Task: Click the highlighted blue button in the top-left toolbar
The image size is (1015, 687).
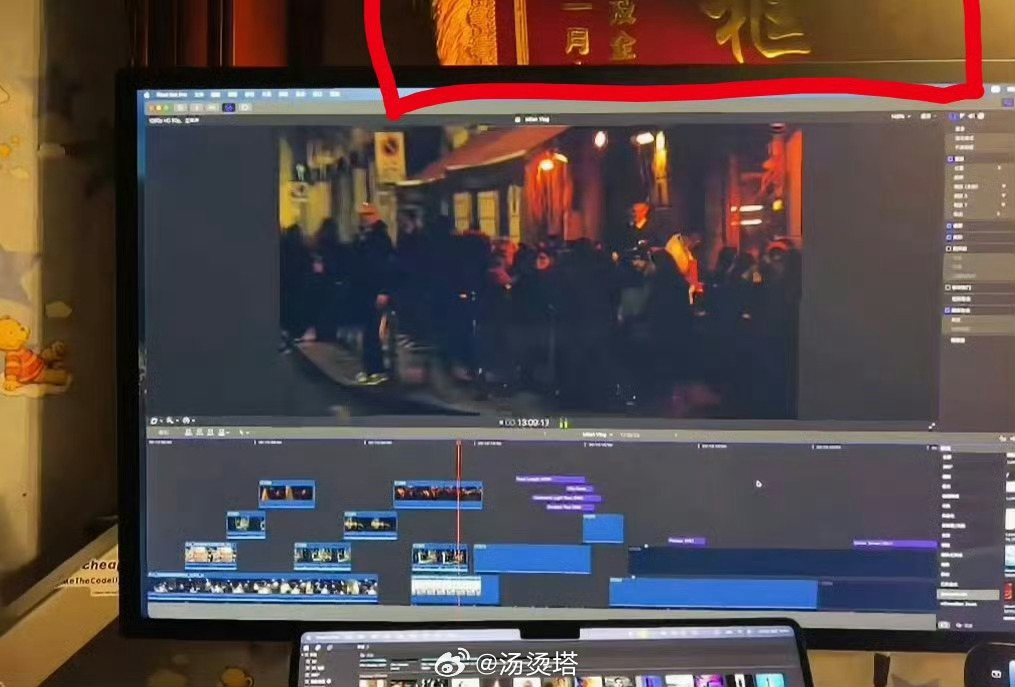Action: [229, 107]
